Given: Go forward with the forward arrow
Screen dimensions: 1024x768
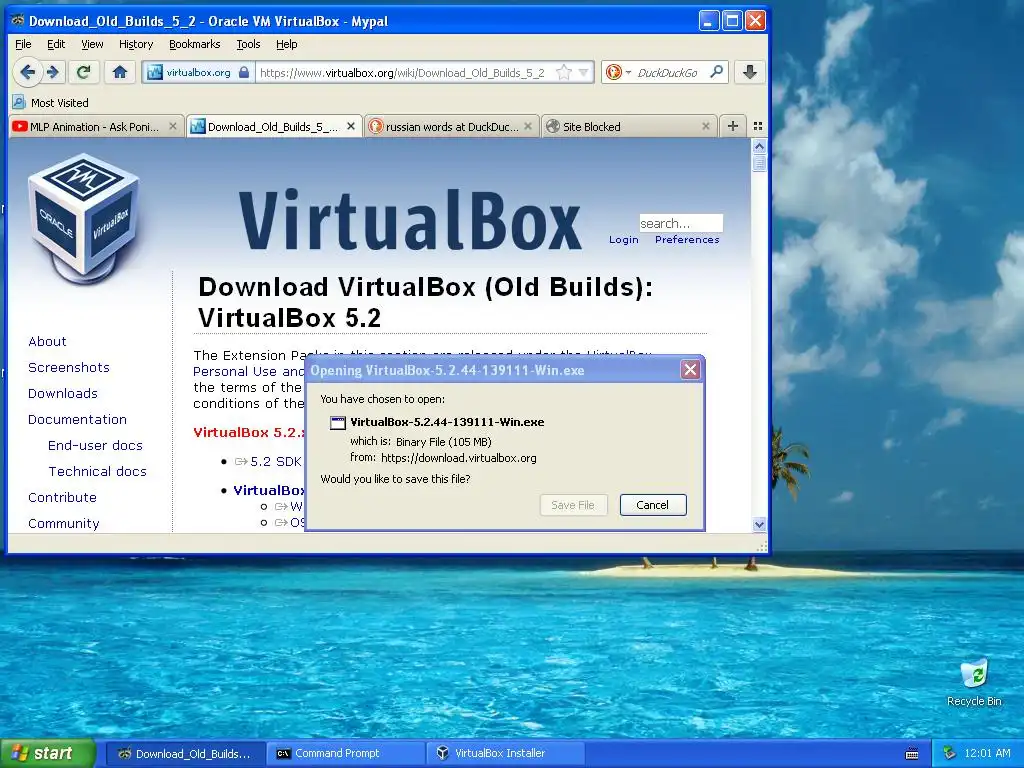Looking at the screenshot, I should [x=53, y=72].
